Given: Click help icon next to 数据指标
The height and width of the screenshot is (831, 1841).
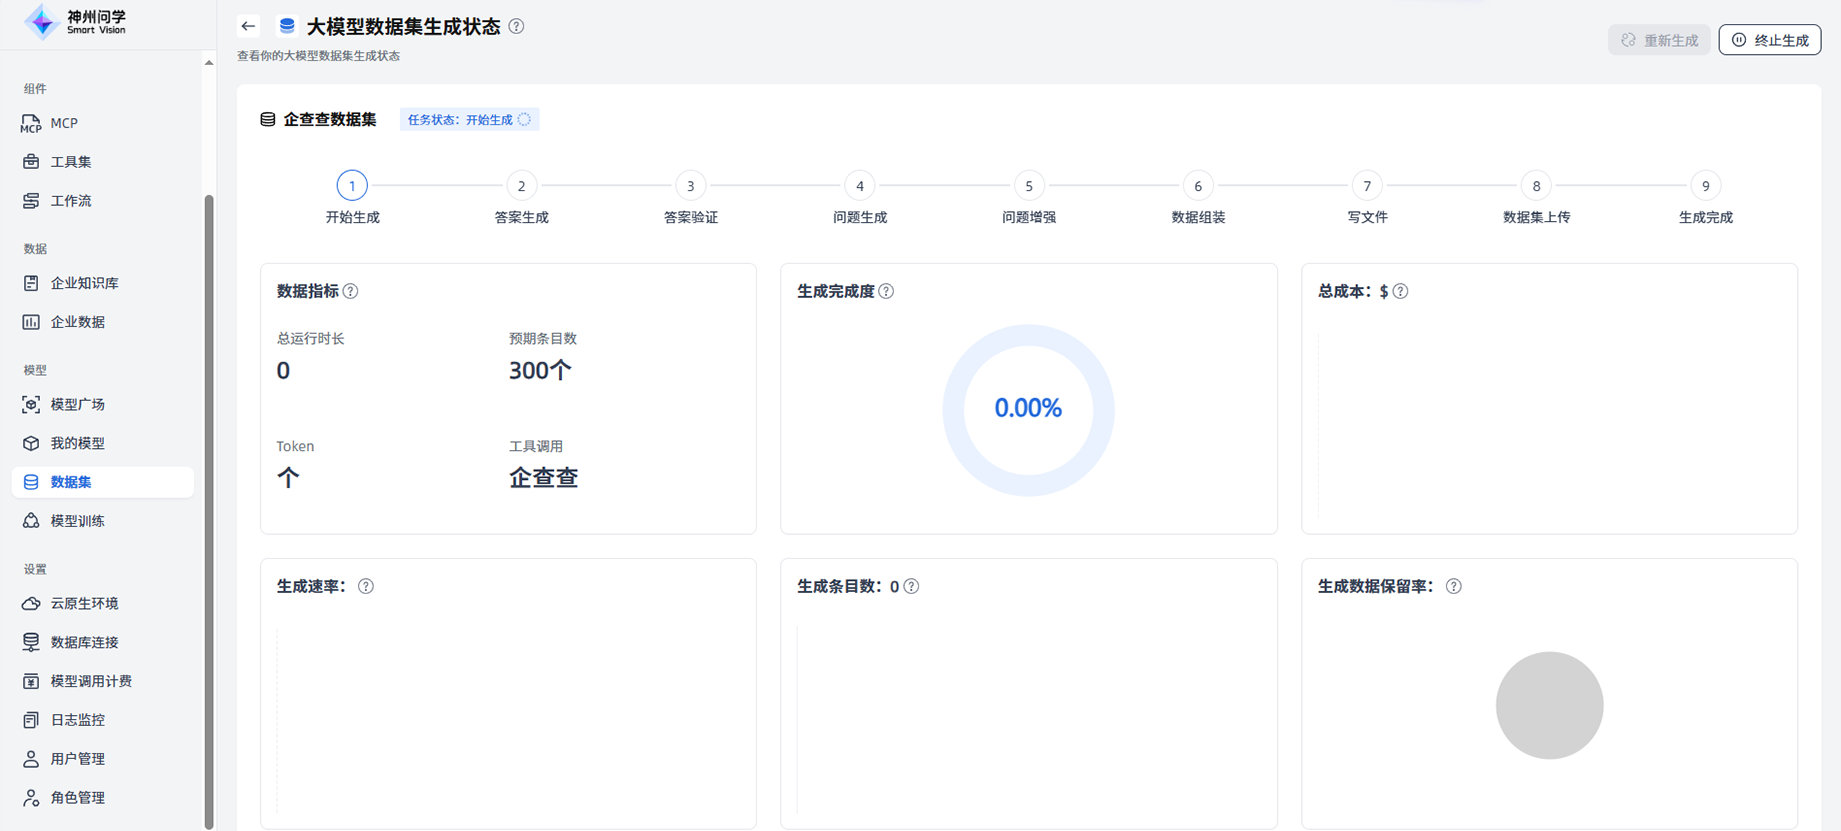Looking at the screenshot, I should [350, 291].
